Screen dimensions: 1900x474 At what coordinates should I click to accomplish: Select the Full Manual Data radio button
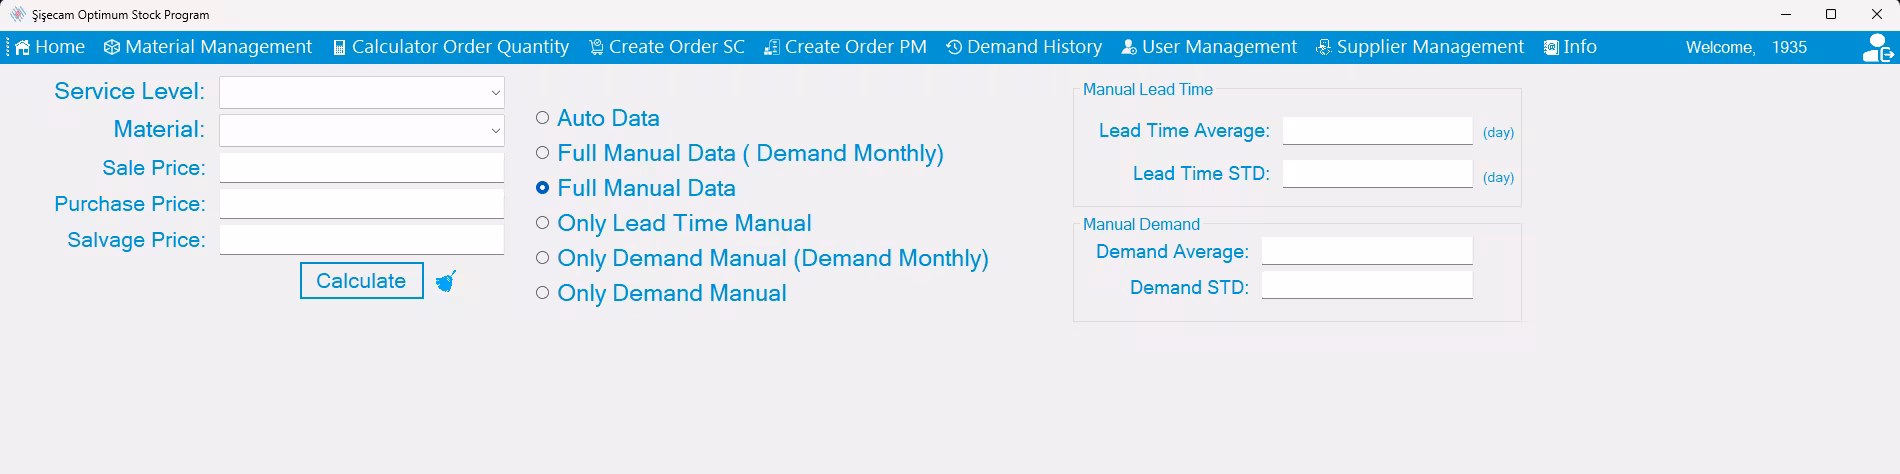coord(542,188)
